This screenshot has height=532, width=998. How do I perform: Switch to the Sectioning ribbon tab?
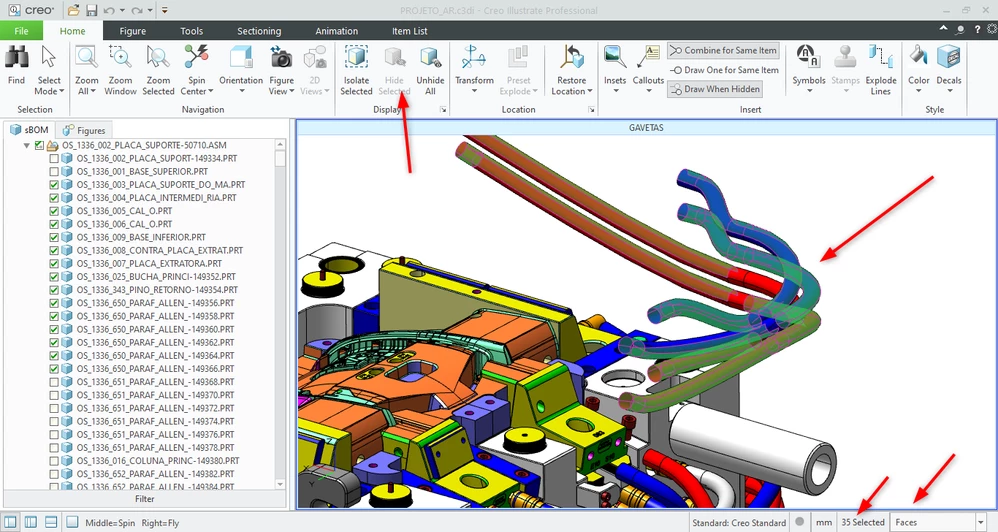click(x=259, y=31)
